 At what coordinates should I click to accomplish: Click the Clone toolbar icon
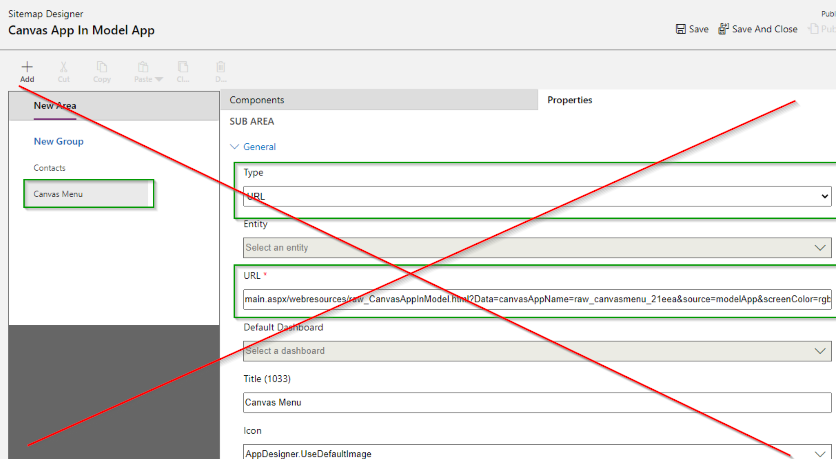click(x=183, y=67)
